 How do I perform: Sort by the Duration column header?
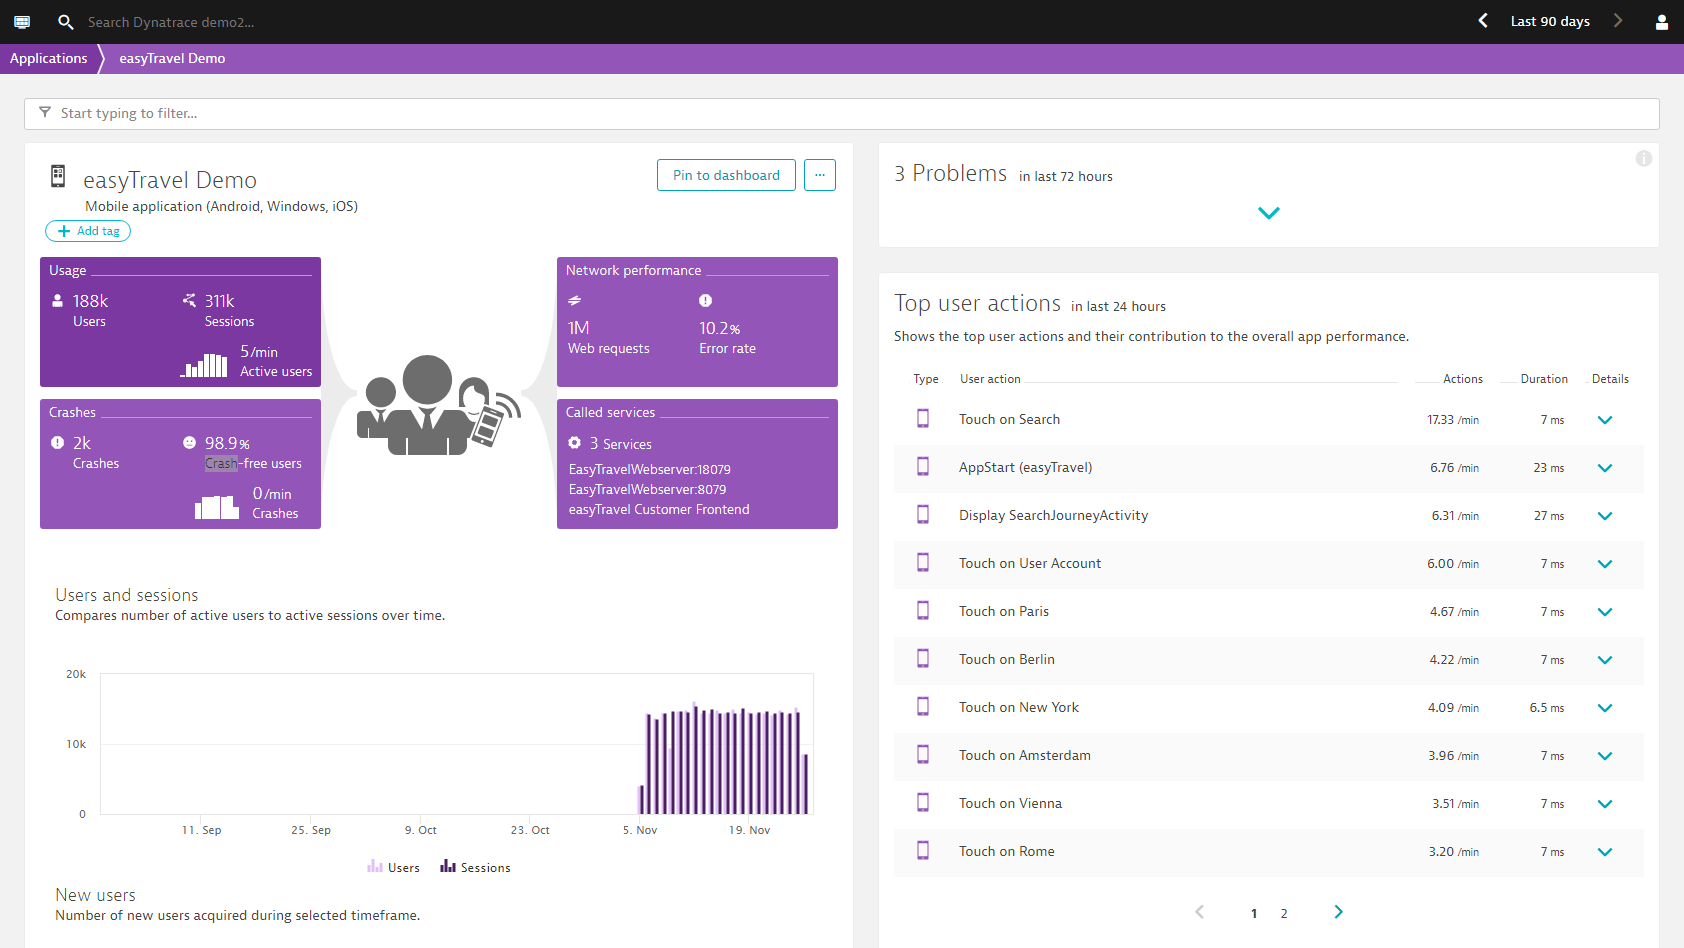tap(1544, 379)
